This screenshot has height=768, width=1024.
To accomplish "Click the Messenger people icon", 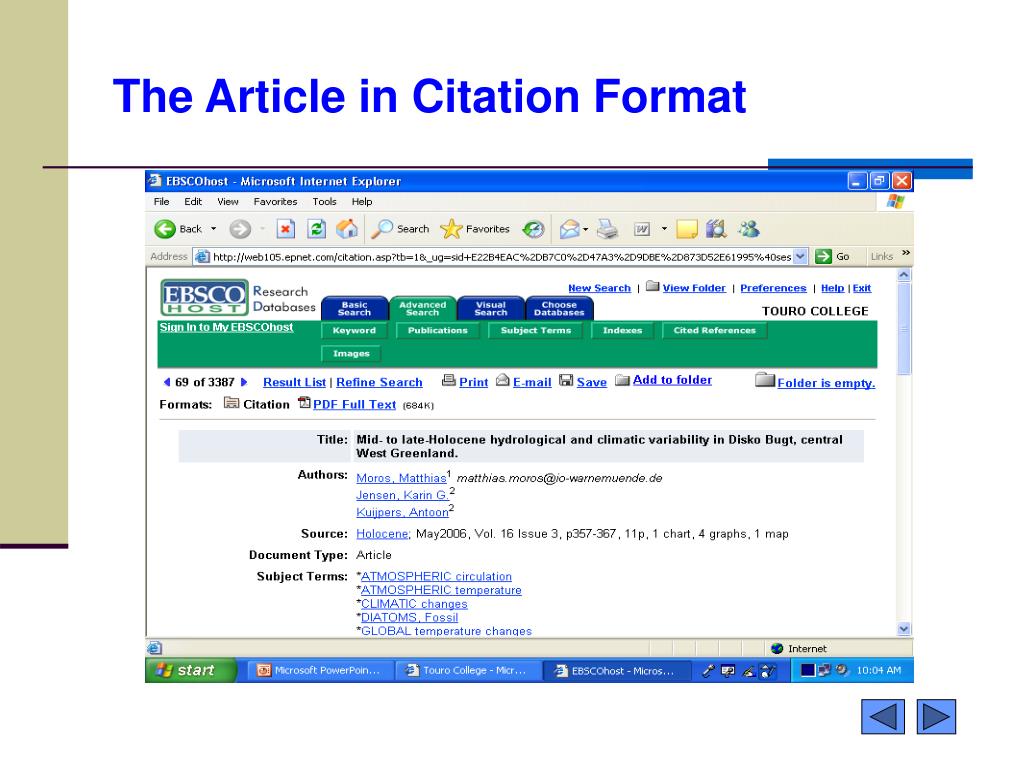I will pyautogui.click(x=748, y=229).
